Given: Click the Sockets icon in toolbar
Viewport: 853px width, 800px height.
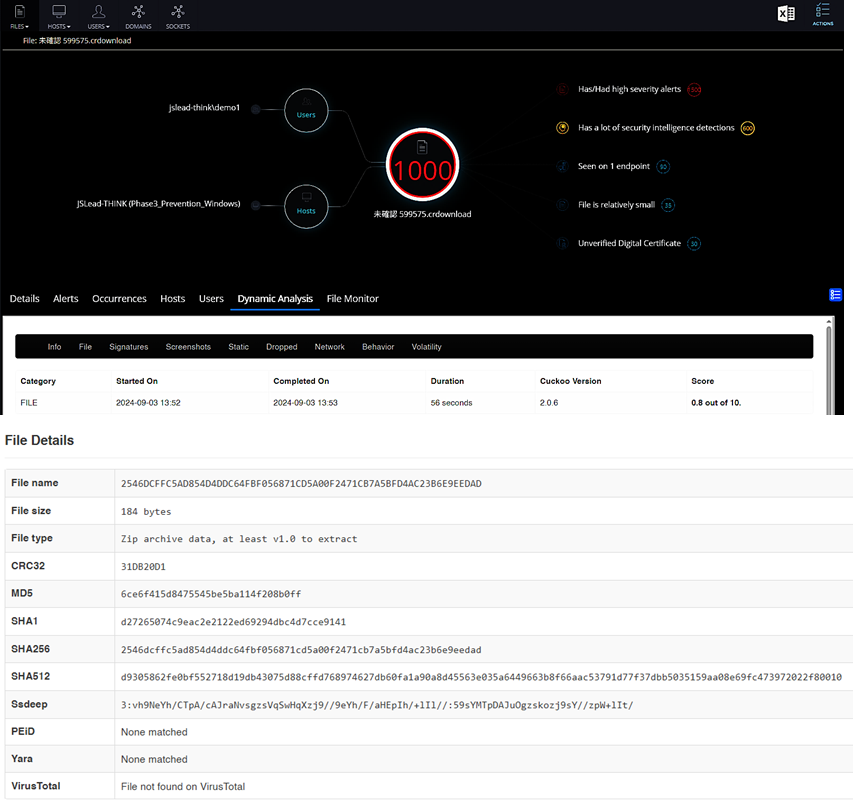Looking at the screenshot, I should coord(177,15).
